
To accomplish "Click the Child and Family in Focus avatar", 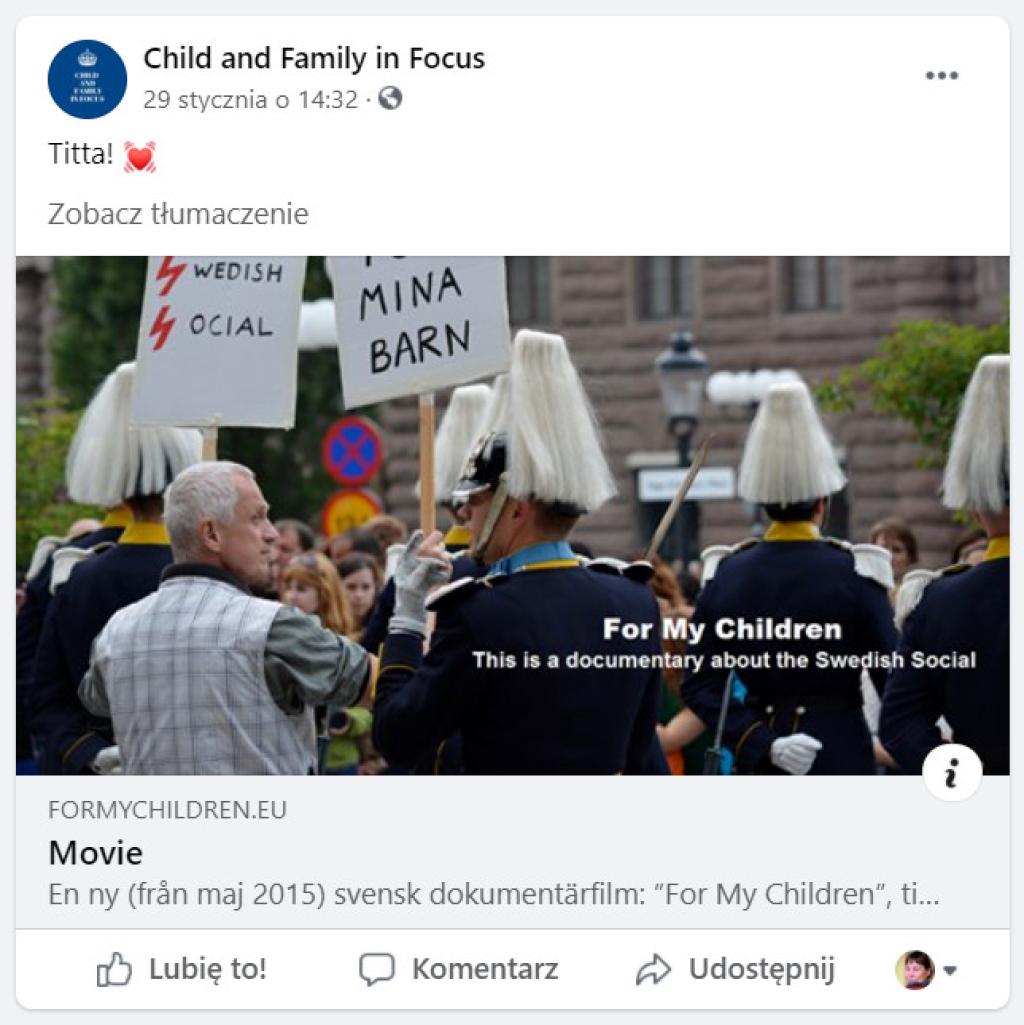I will point(87,79).
